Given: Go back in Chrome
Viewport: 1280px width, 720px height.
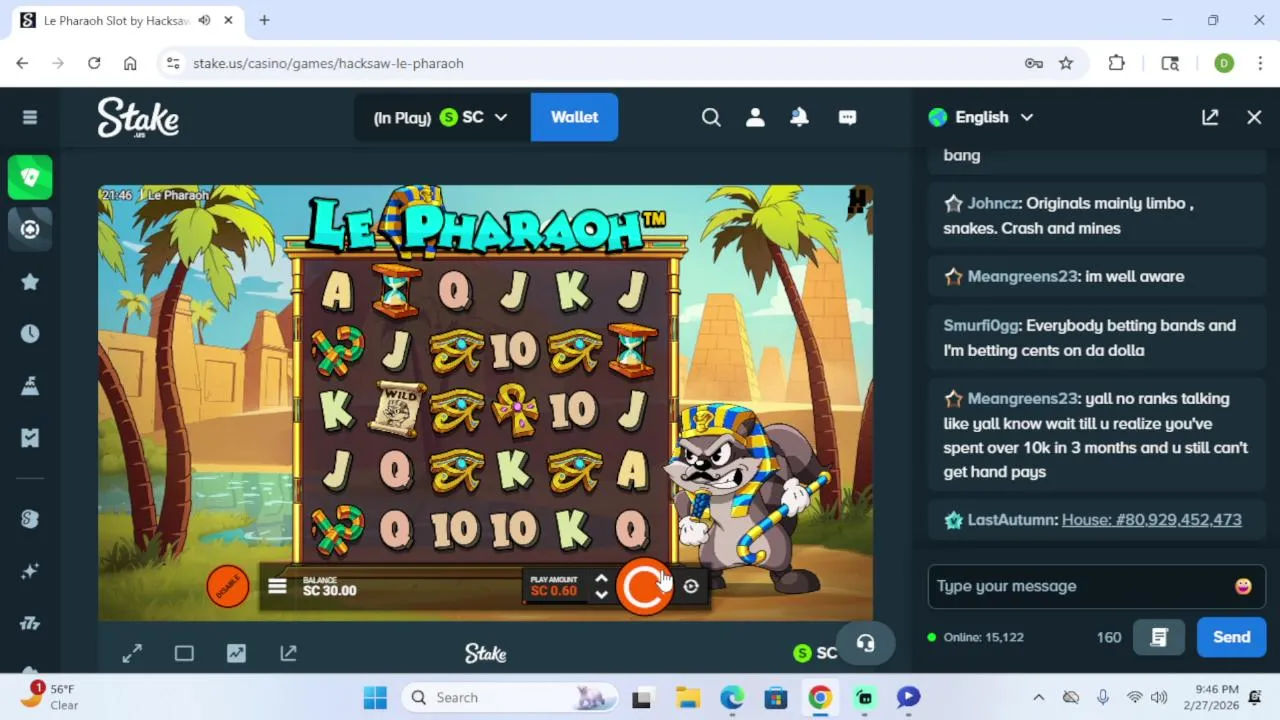Looking at the screenshot, I should pos(22,63).
